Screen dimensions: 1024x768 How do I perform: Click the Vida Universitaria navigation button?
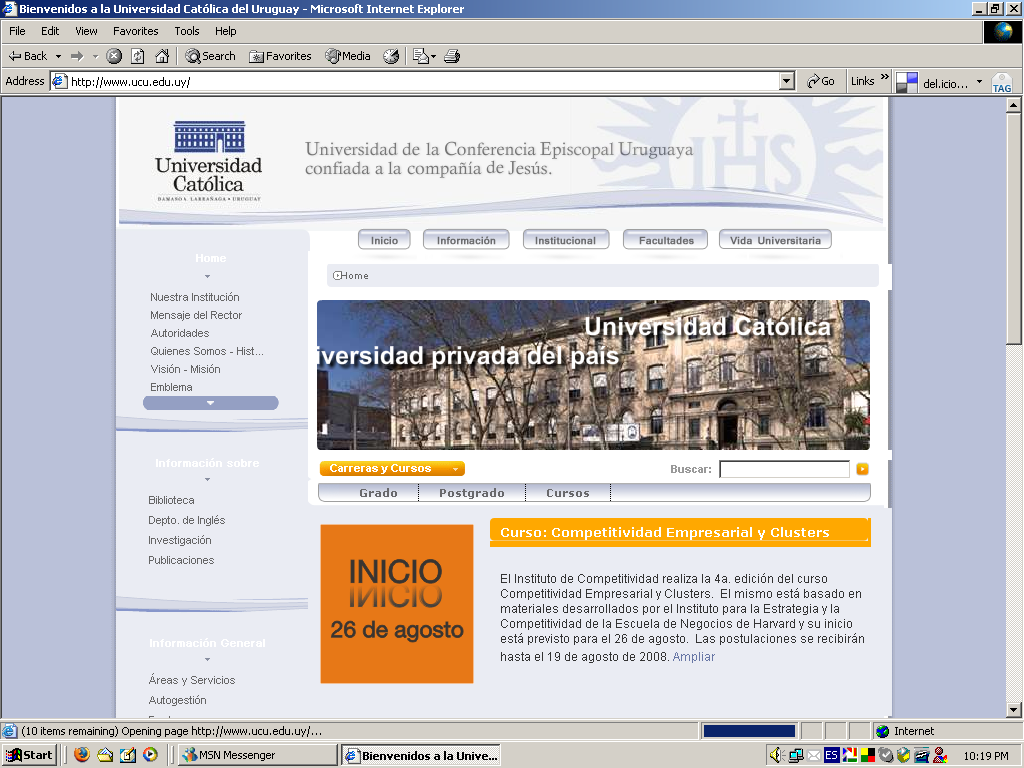click(x=775, y=240)
